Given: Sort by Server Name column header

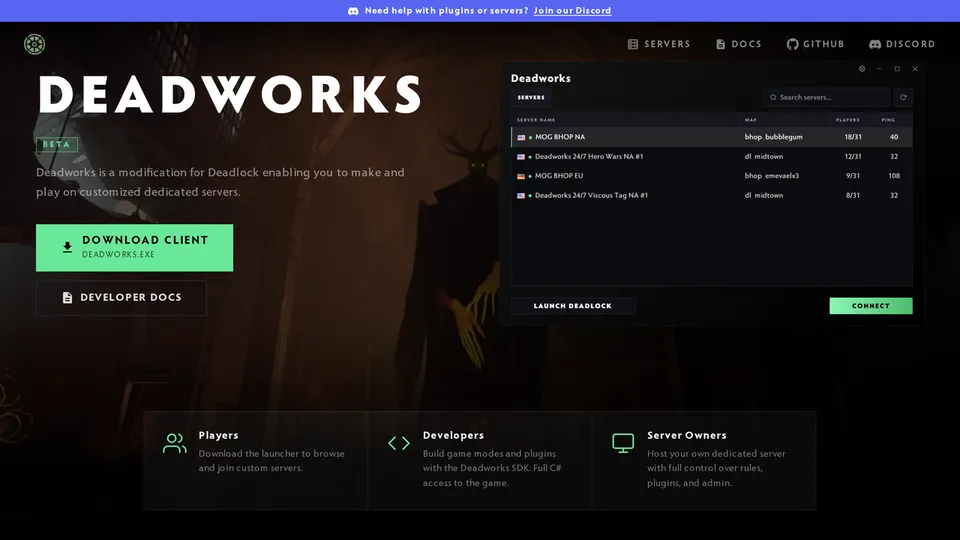Looking at the screenshot, I should [x=536, y=120].
